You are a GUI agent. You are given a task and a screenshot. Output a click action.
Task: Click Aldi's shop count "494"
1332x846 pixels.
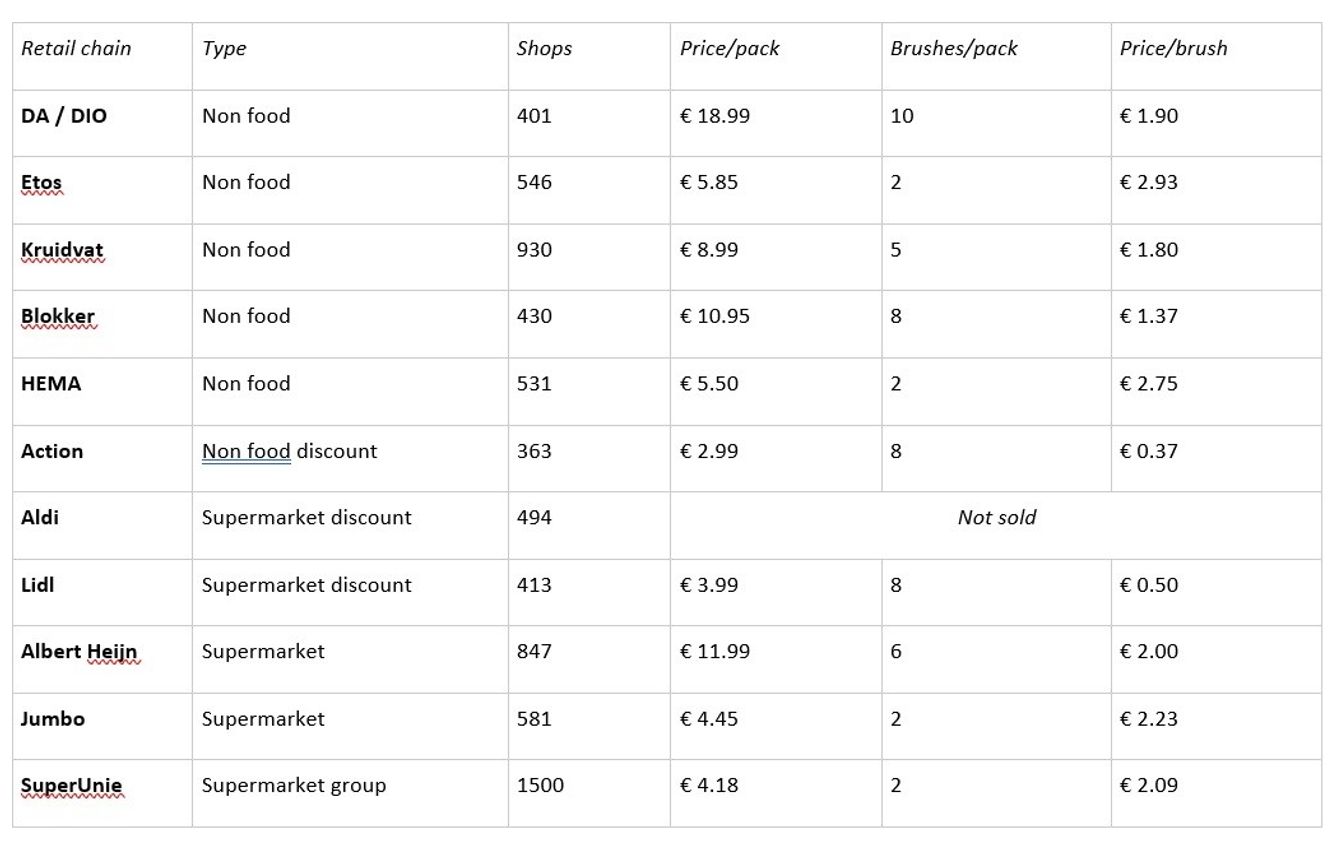[x=534, y=518]
